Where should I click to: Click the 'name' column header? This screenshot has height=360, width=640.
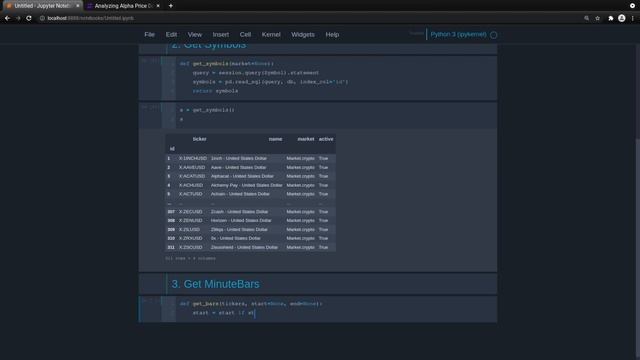[276, 139]
